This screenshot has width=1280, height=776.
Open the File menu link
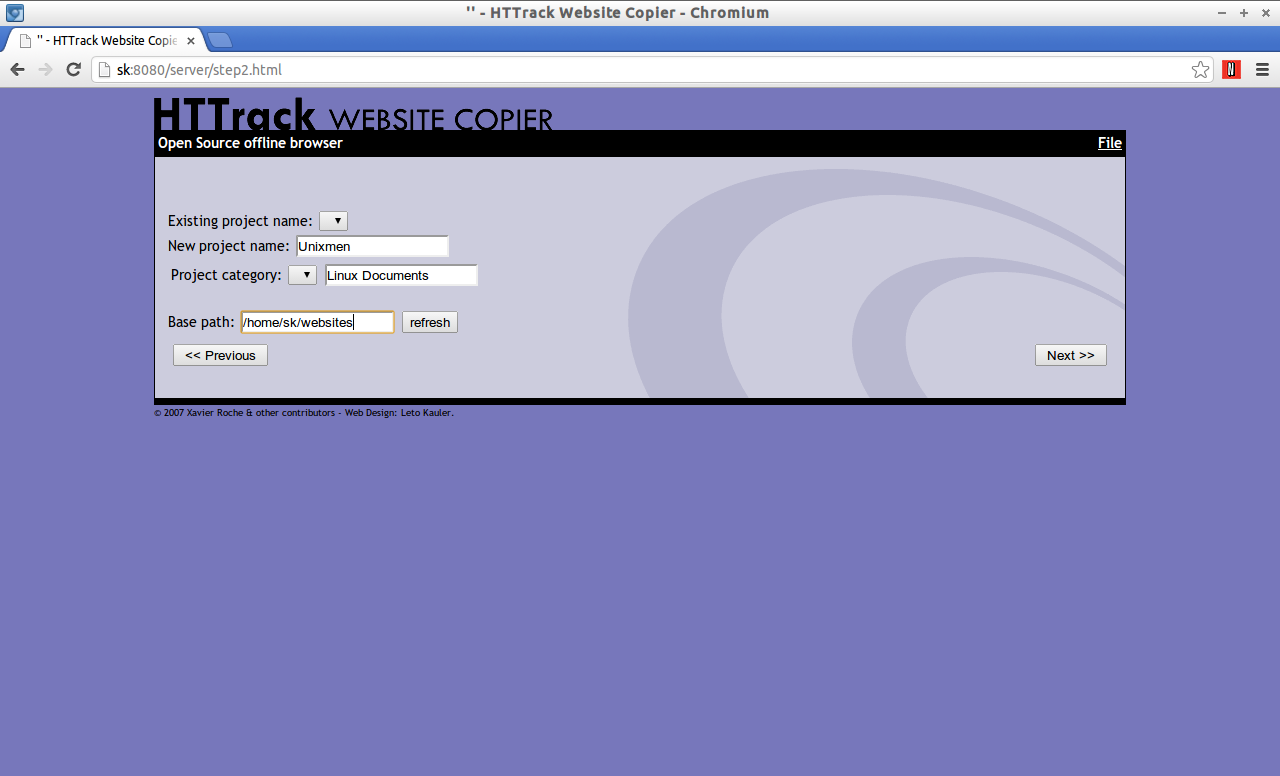(x=1110, y=143)
